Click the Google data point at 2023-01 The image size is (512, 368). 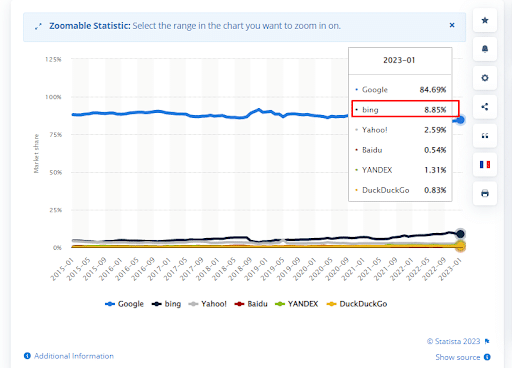tap(460, 120)
